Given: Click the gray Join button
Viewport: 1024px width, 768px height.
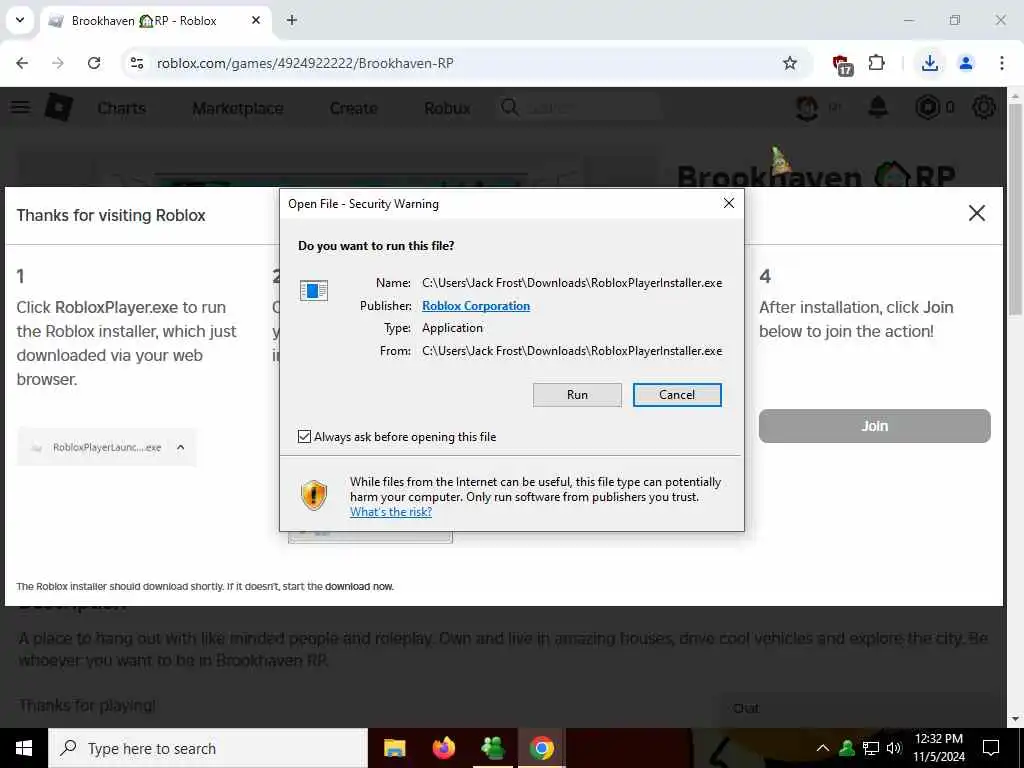Looking at the screenshot, I should [874, 426].
